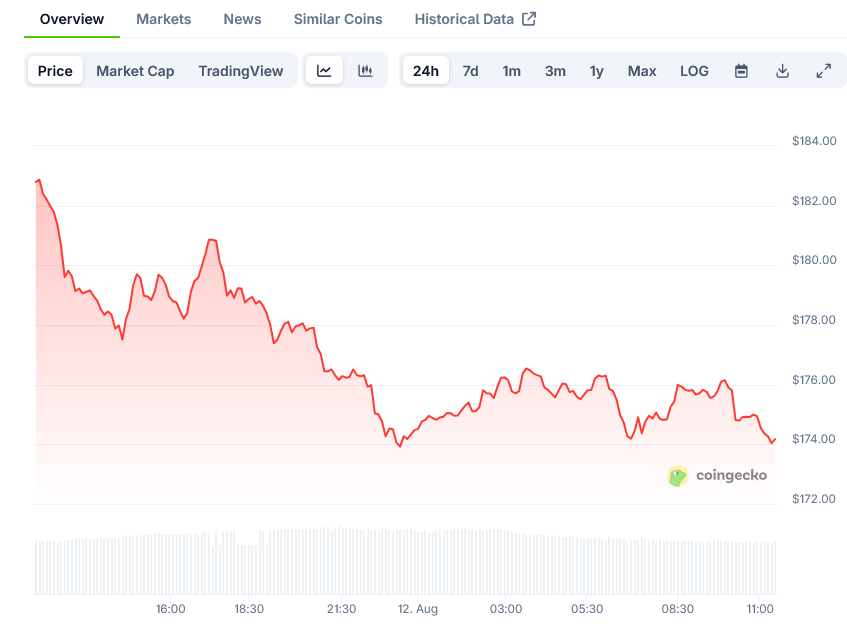Open the News tab
This screenshot has height=631, width=847.
242,19
